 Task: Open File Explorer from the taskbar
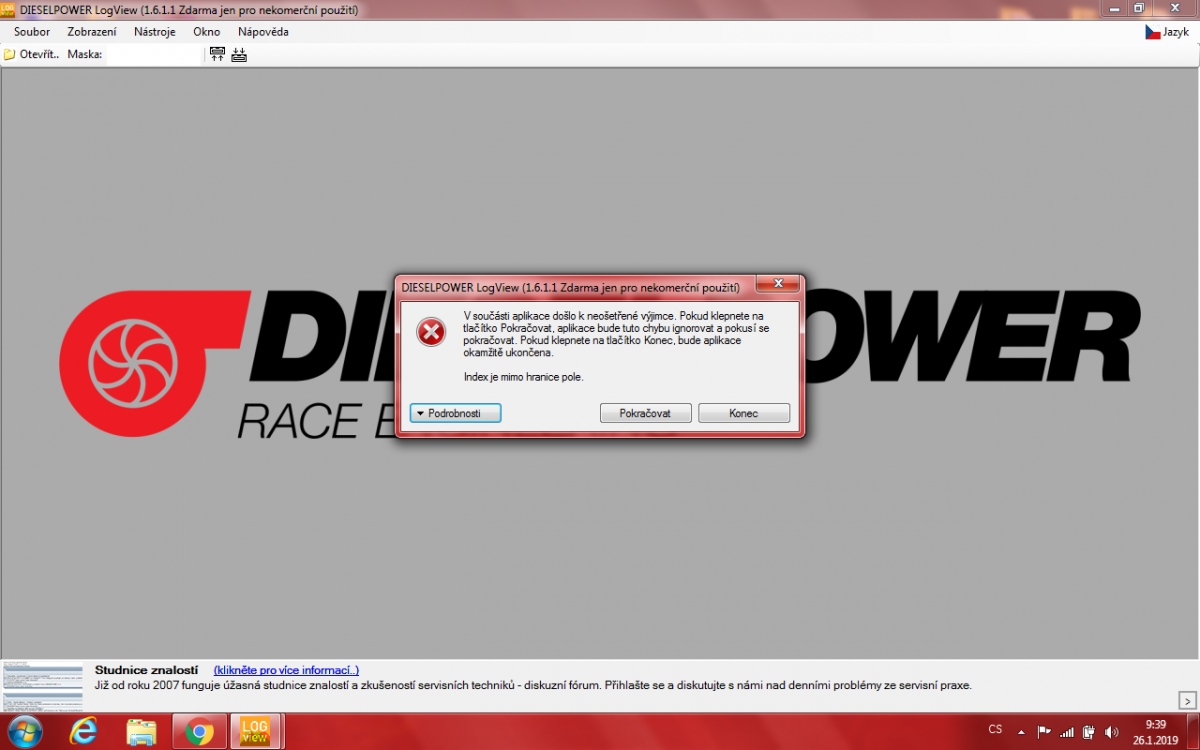(141, 732)
